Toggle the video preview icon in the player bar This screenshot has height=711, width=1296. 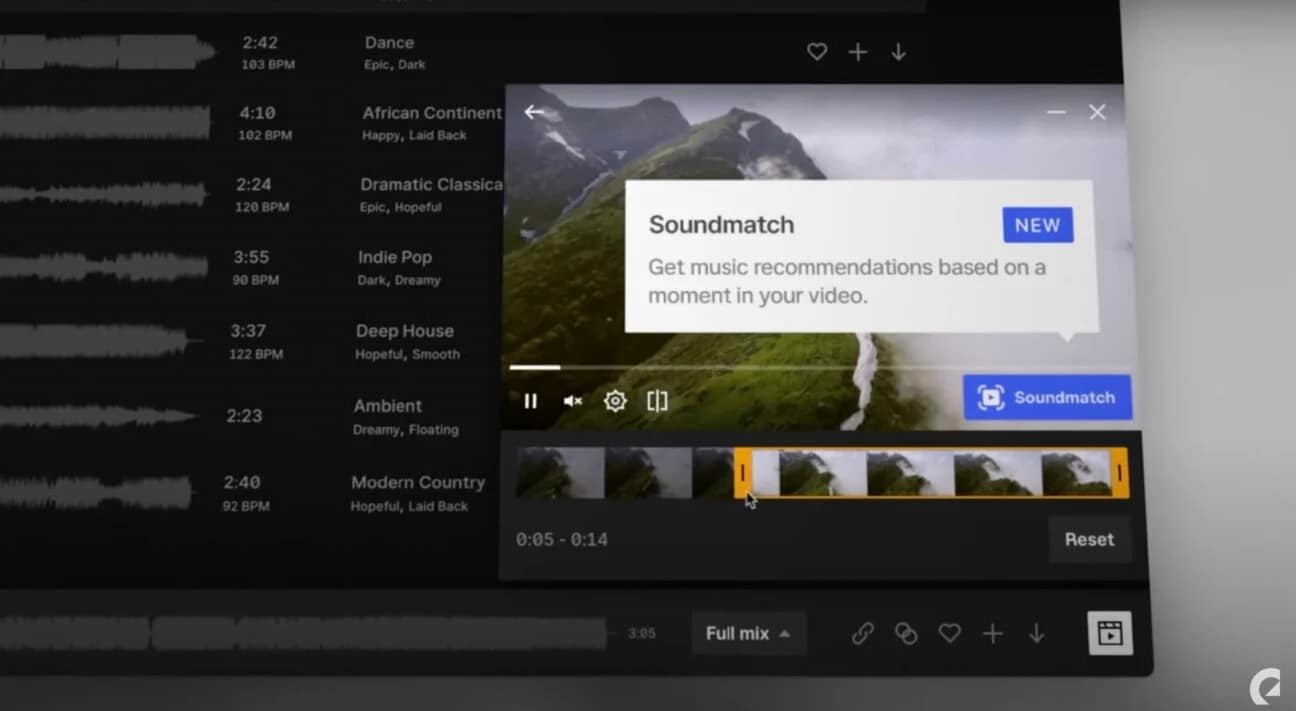point(1110,633)
